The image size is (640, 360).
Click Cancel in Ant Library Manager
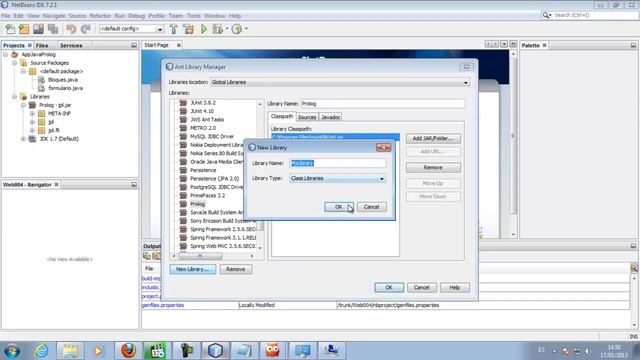coord(422,288)
